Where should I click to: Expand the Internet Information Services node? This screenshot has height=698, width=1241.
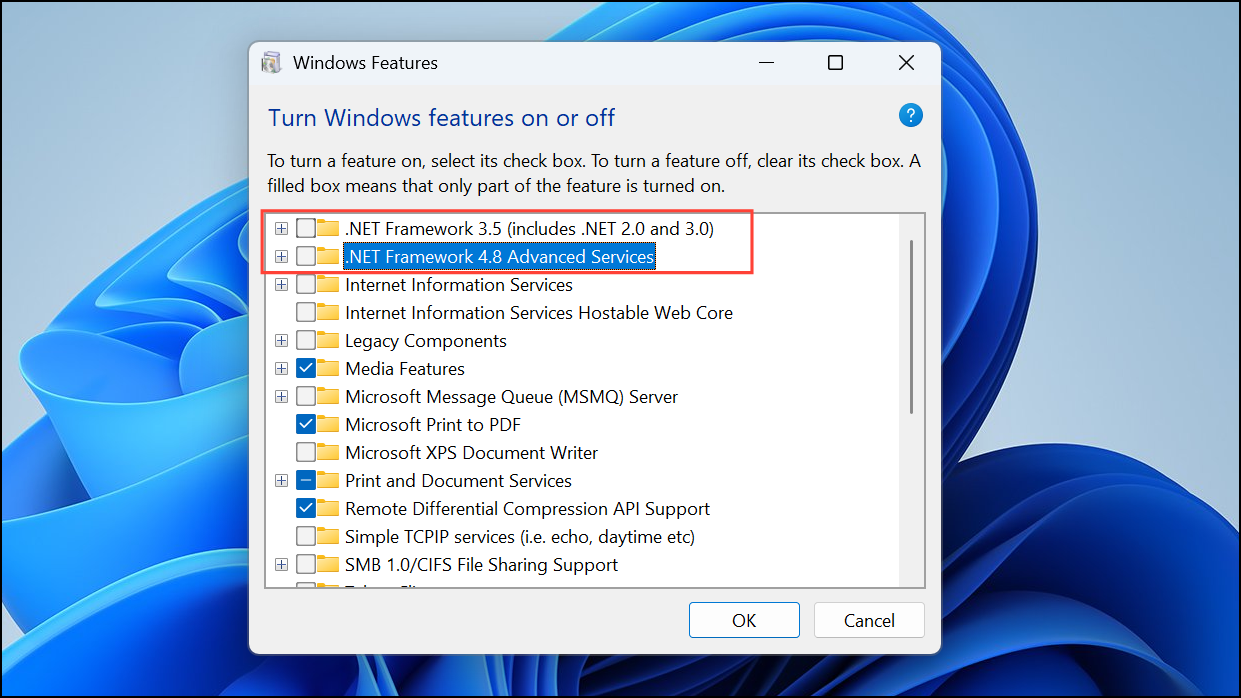click(281, 284)
